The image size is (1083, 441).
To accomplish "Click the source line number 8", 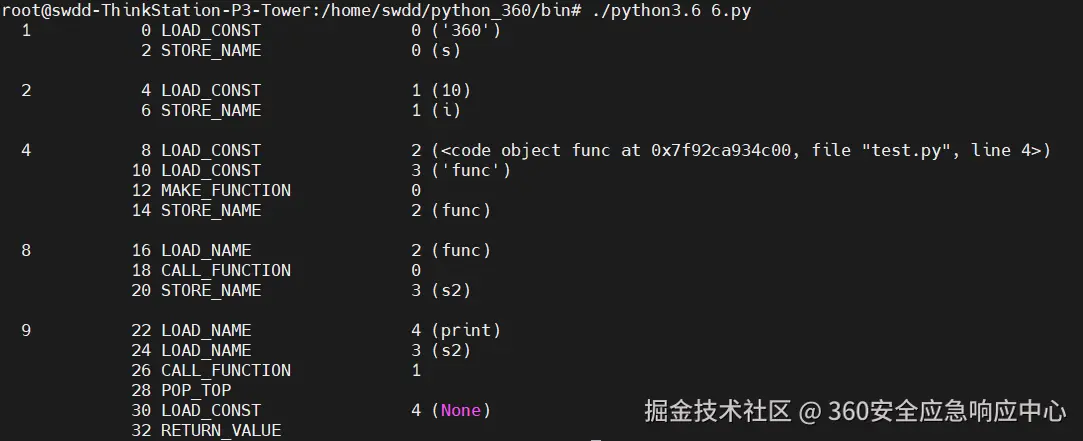I will [x=26, y=250].
